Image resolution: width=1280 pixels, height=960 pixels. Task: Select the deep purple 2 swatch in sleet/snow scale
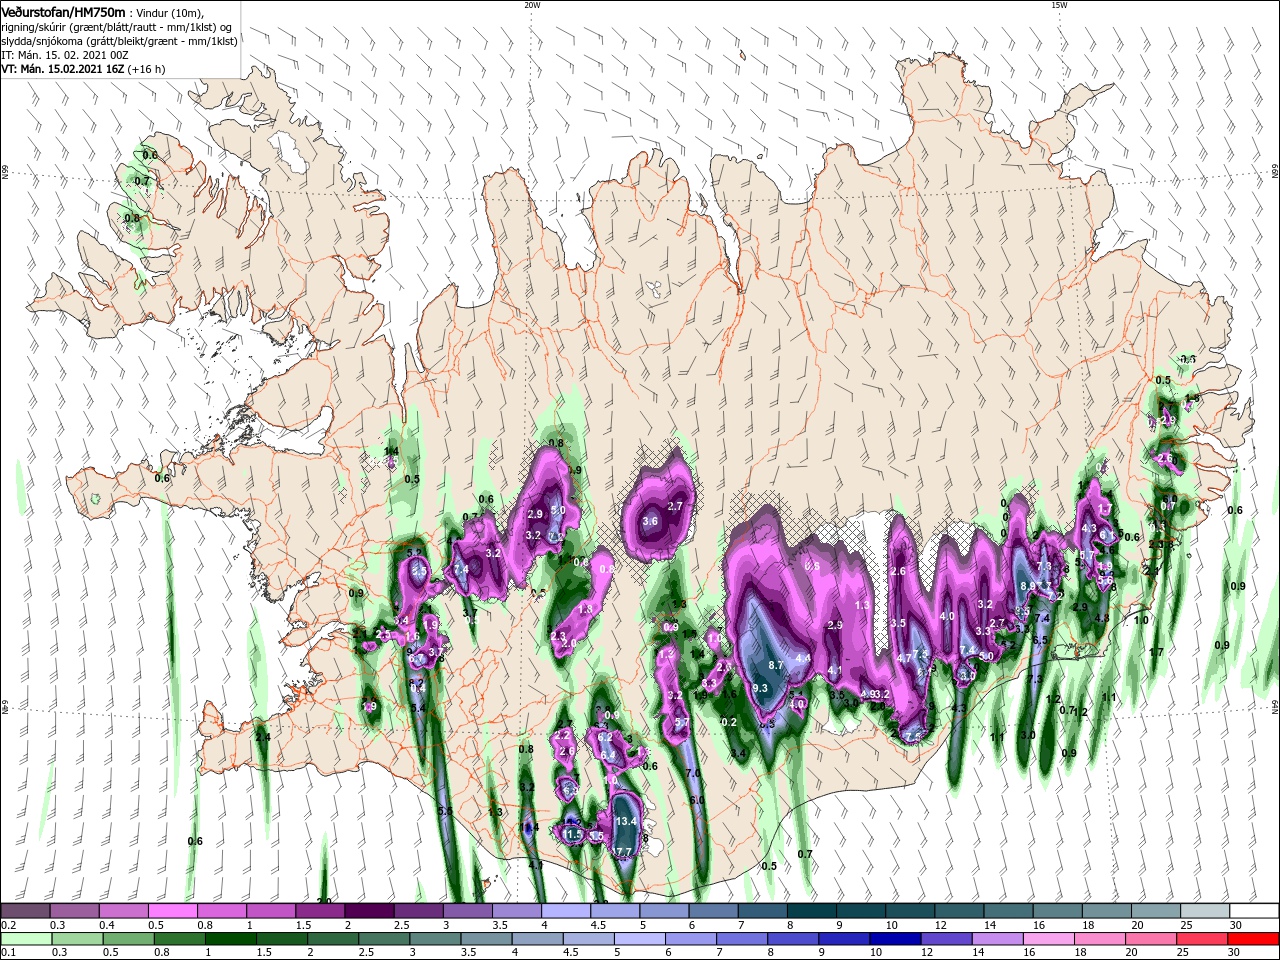368,911
